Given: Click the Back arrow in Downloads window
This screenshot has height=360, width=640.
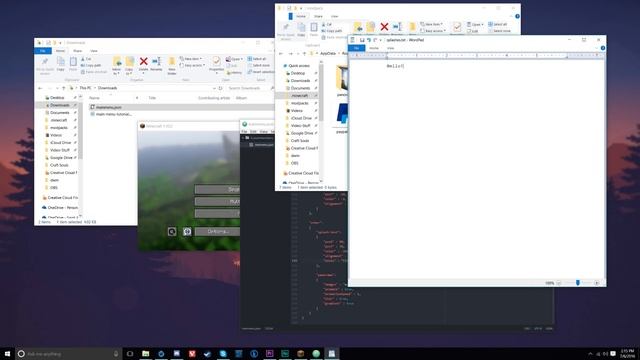Looking at the screenshot, I should 40,88.
